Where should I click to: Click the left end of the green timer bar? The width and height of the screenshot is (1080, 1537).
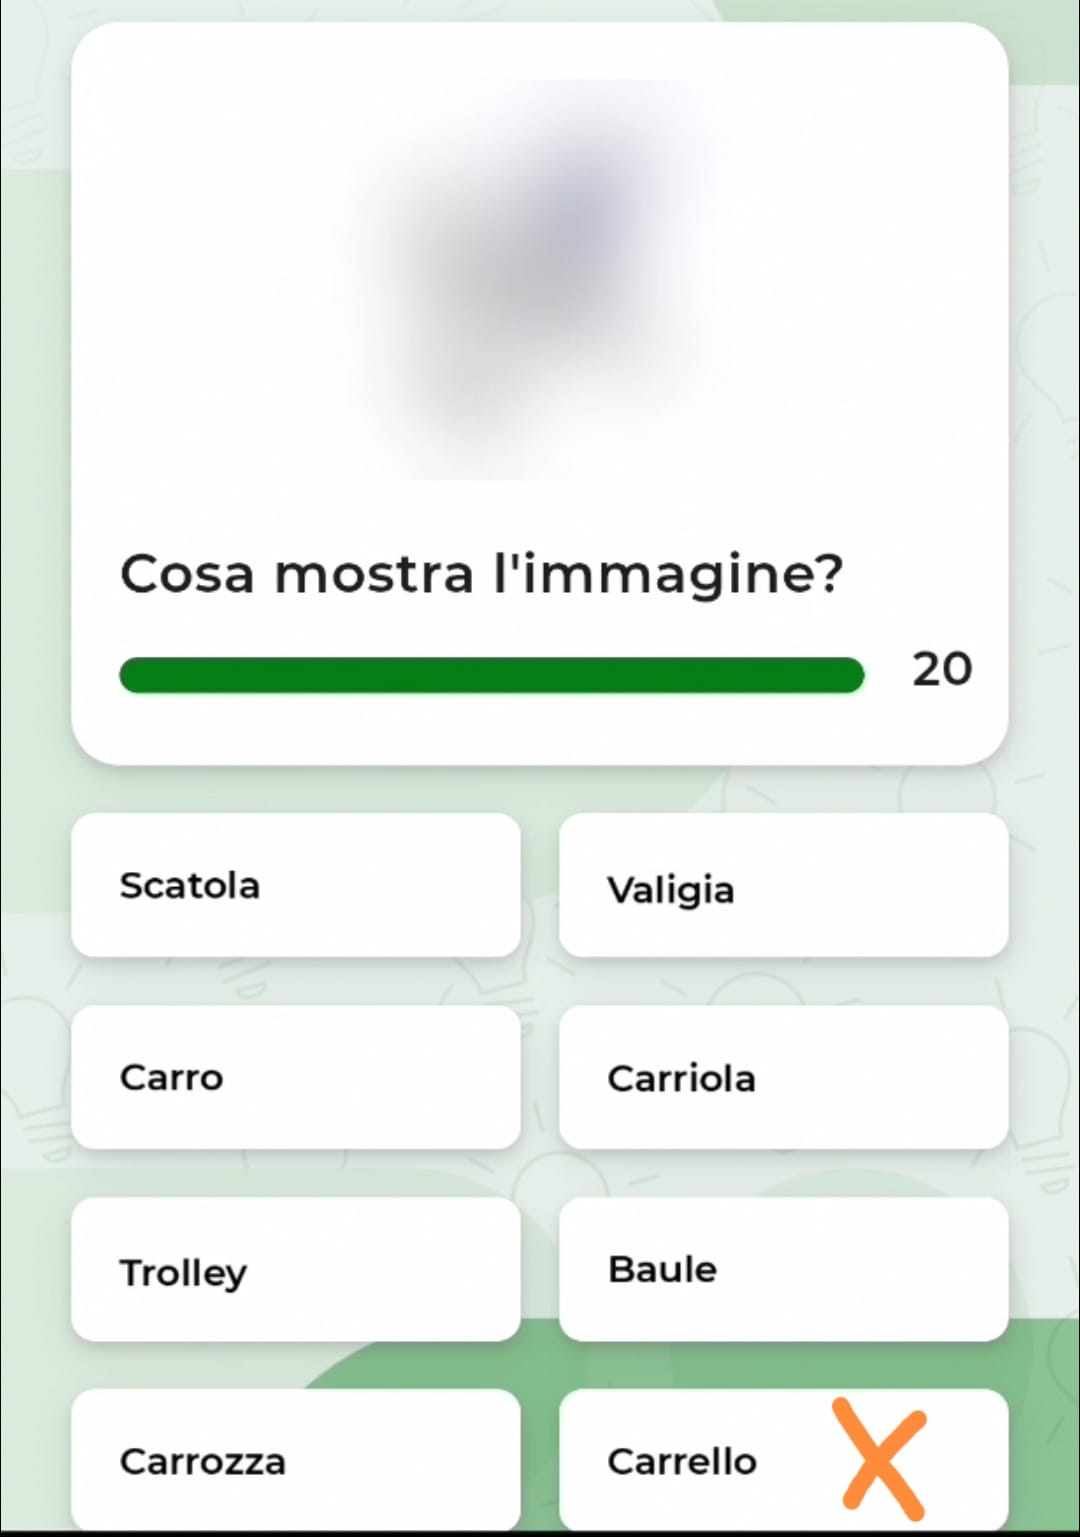(x=134, y=675)
